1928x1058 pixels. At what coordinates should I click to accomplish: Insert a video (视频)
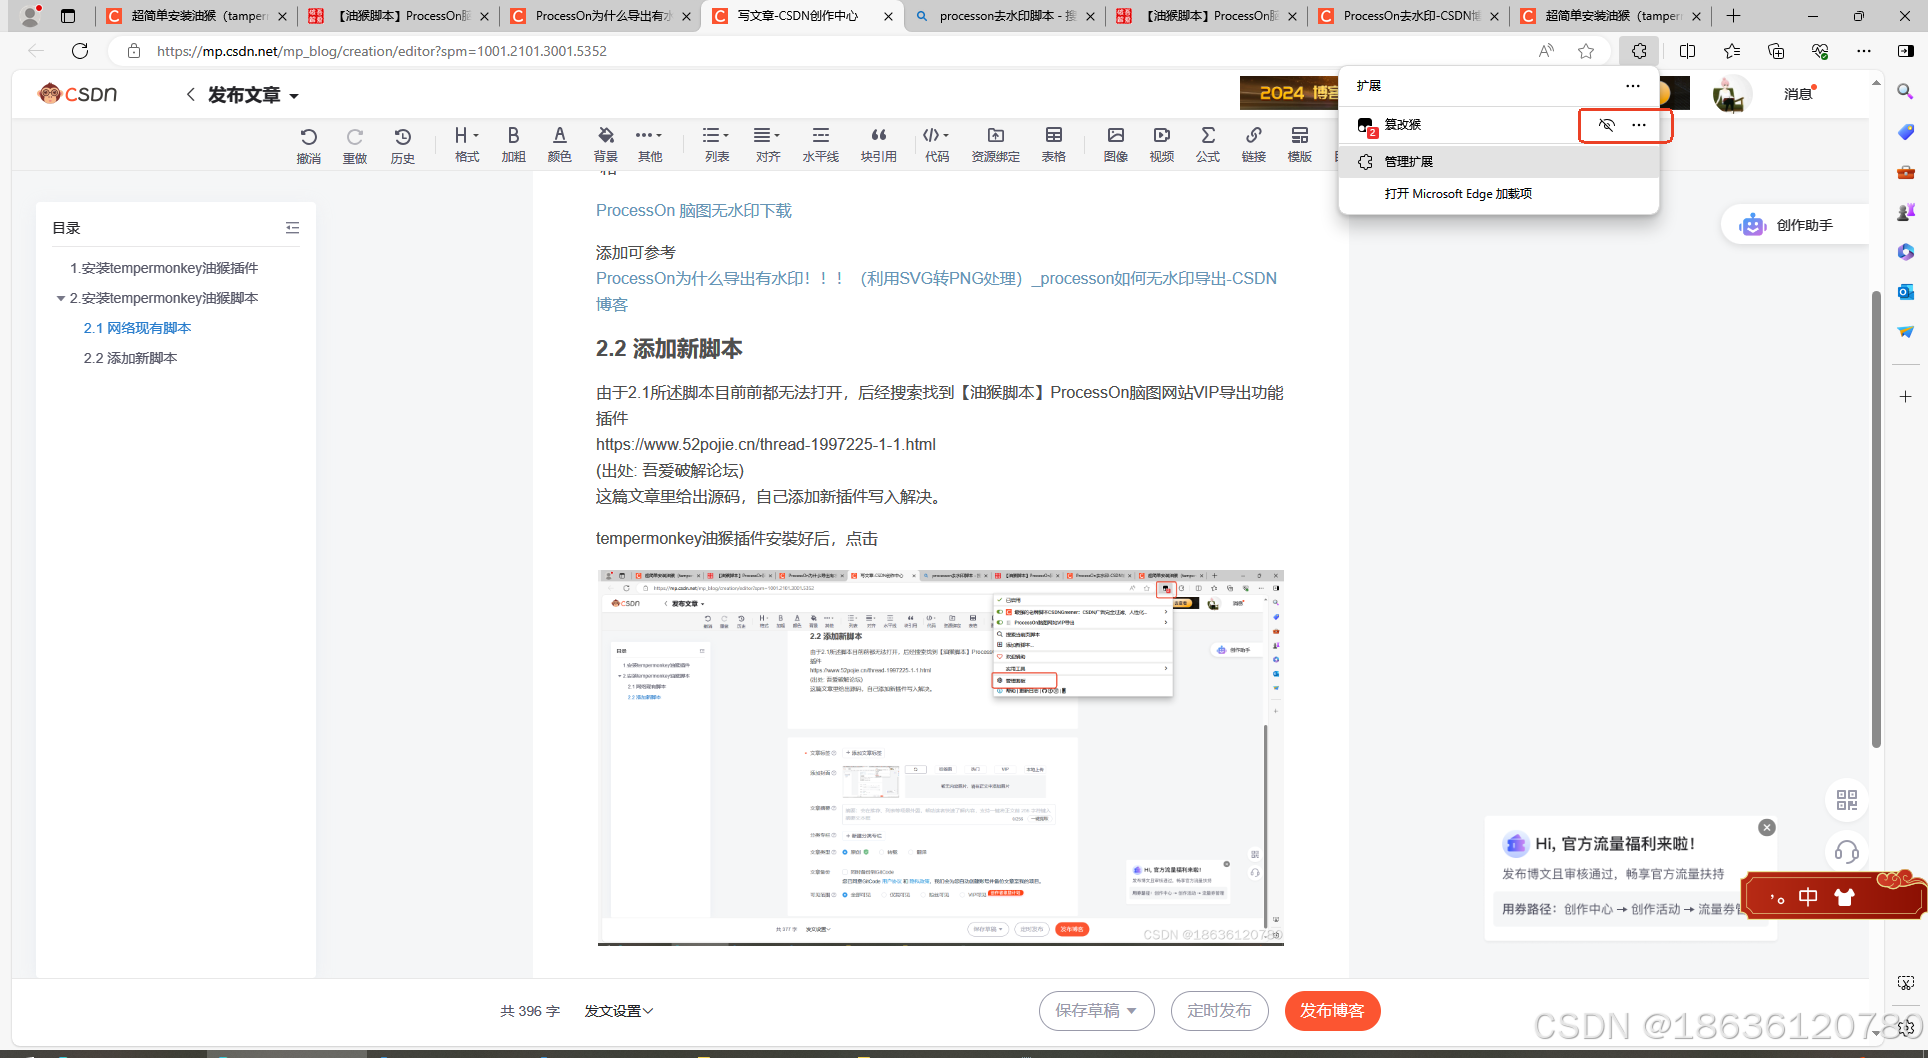tap(1161, 145)
